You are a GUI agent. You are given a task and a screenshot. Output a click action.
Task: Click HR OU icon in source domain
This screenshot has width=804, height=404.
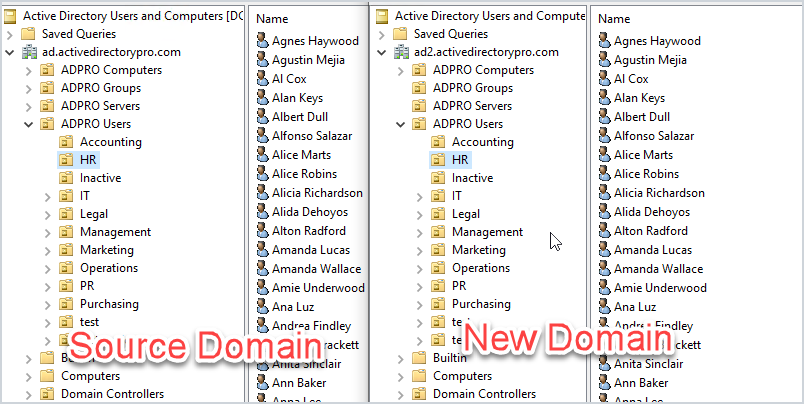coord(66,160)
